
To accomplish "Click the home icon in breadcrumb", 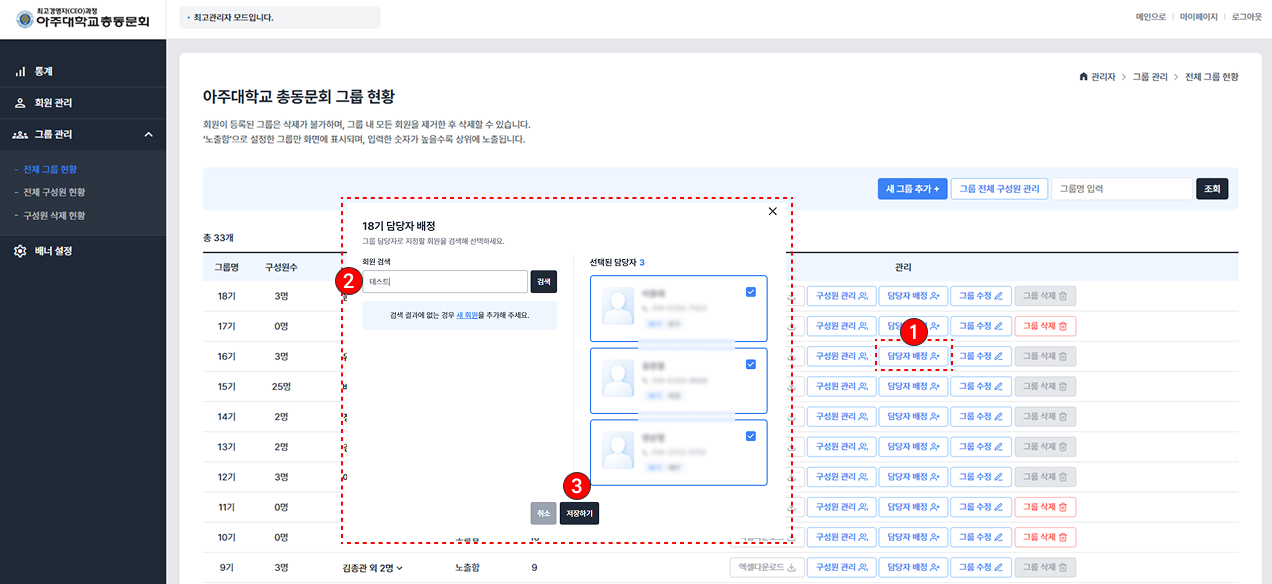I will 1083,77.
